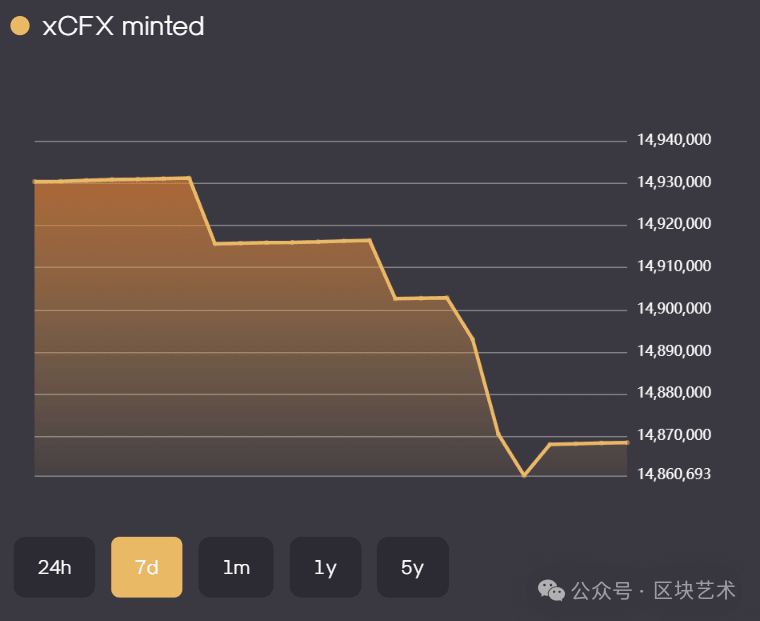
Task: Click the last data point at chart end
Action: pos(627,443)
